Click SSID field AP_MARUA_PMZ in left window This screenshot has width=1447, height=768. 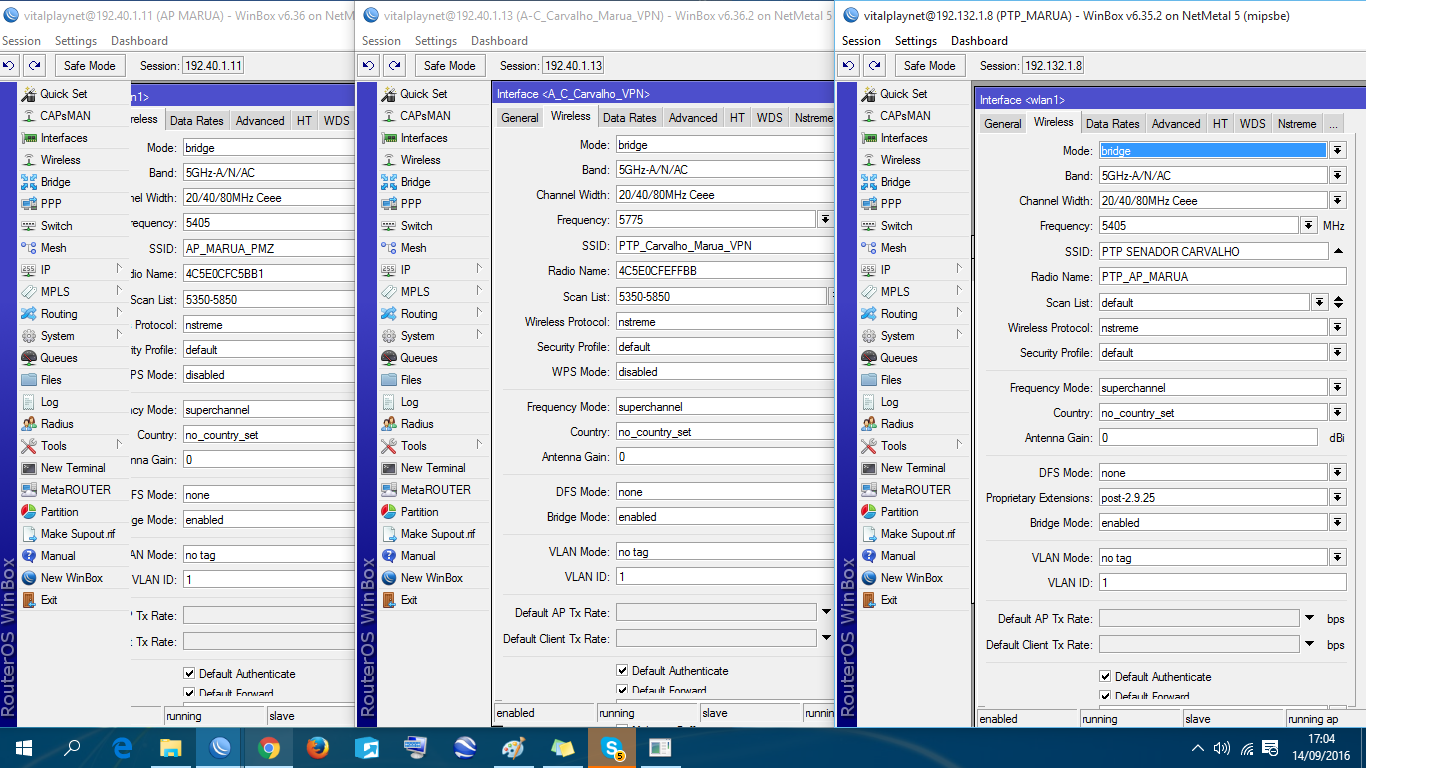point(268,248)
